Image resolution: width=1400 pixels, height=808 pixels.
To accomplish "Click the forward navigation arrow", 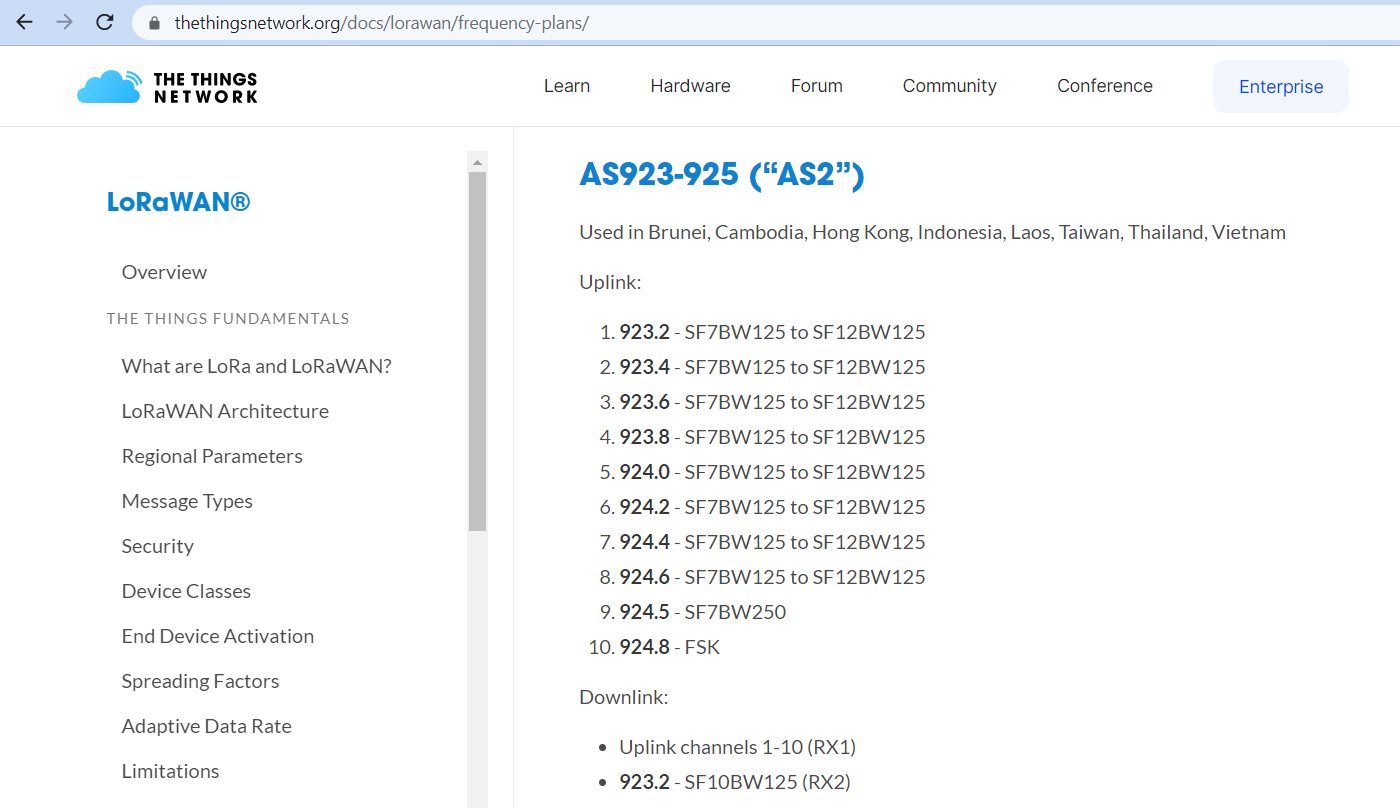I will 63,21.
